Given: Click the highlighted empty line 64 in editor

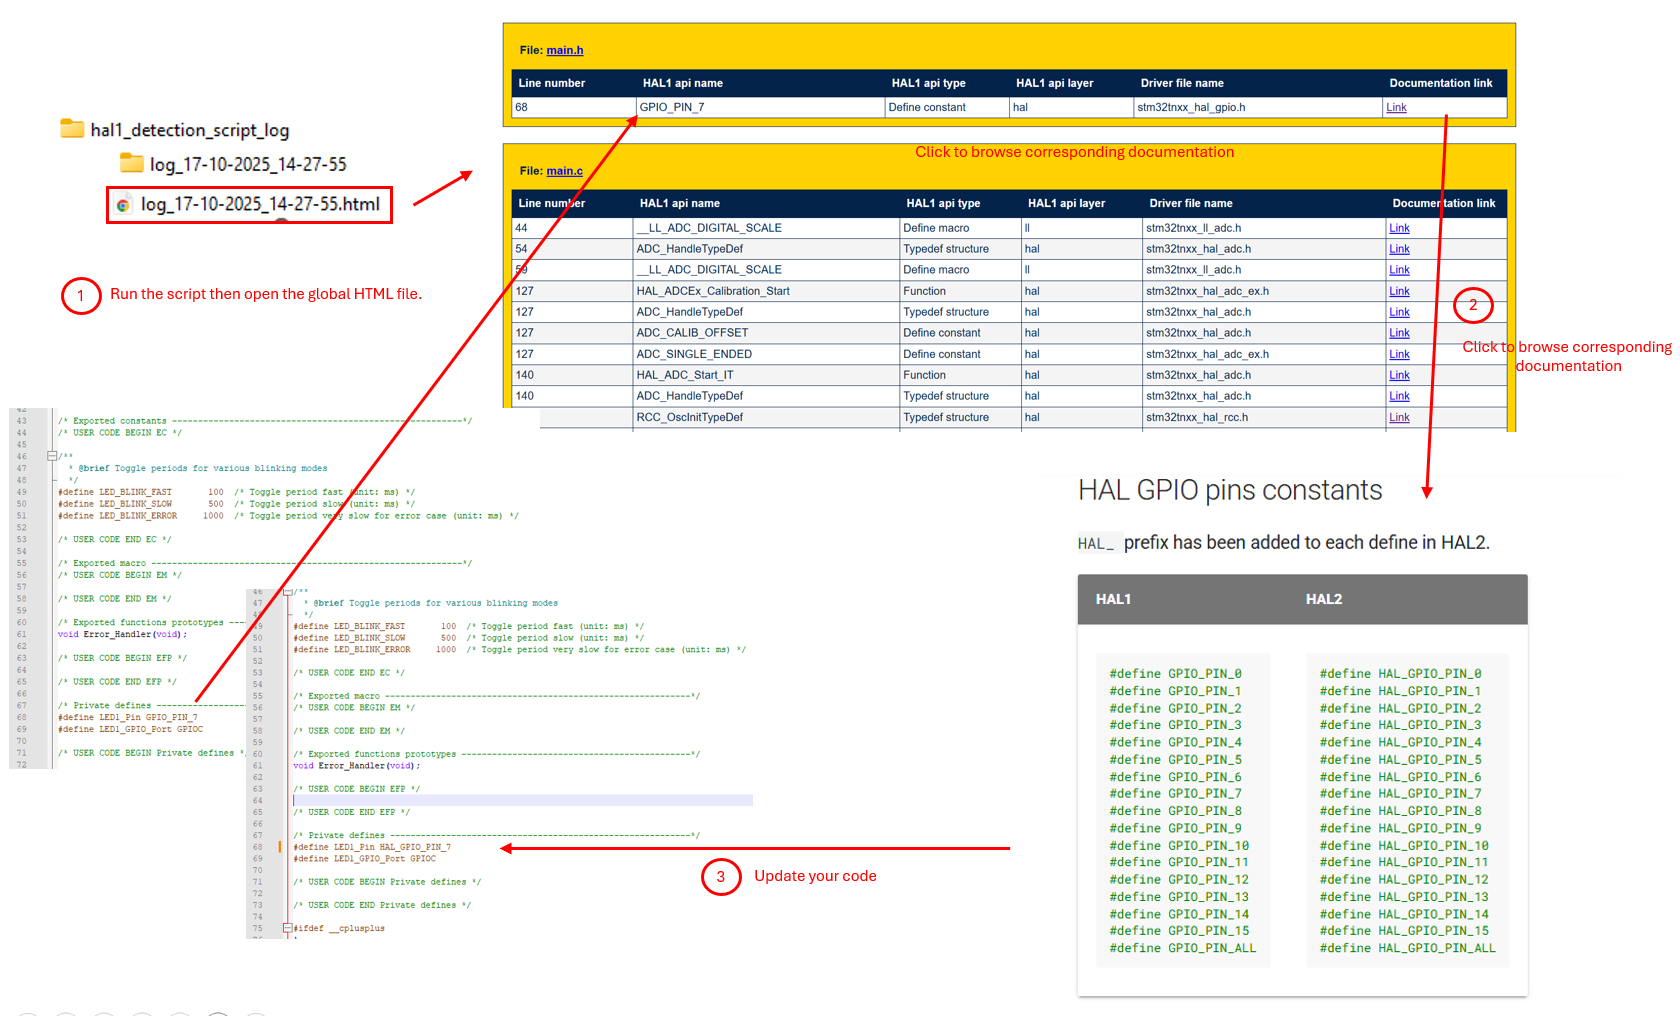Looking at the screenshot, I should [520, 800].
